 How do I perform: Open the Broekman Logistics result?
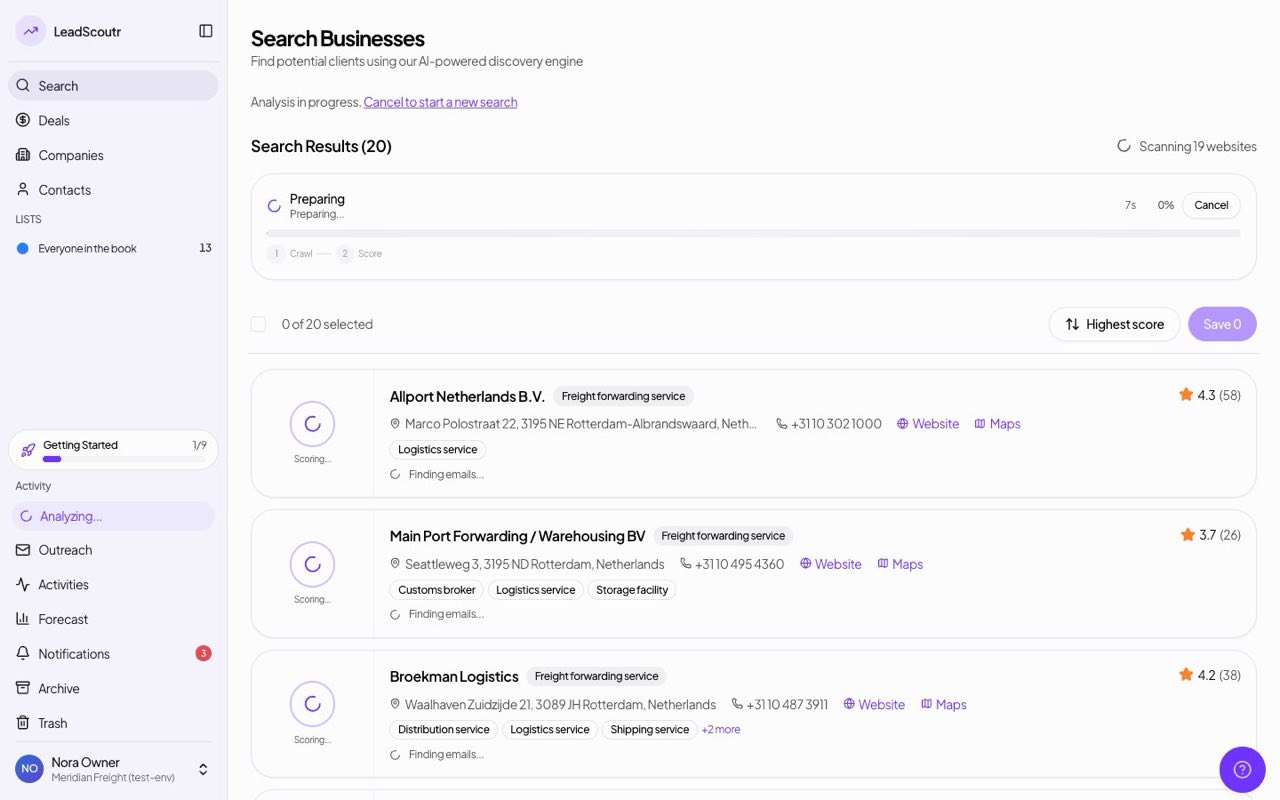click(x=454, y=677)
